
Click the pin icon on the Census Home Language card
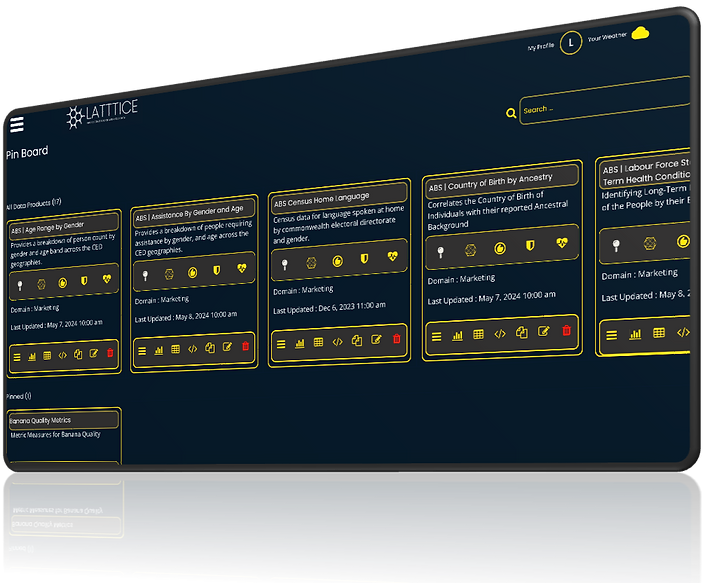pyautogui.click(x=285, y=264)
